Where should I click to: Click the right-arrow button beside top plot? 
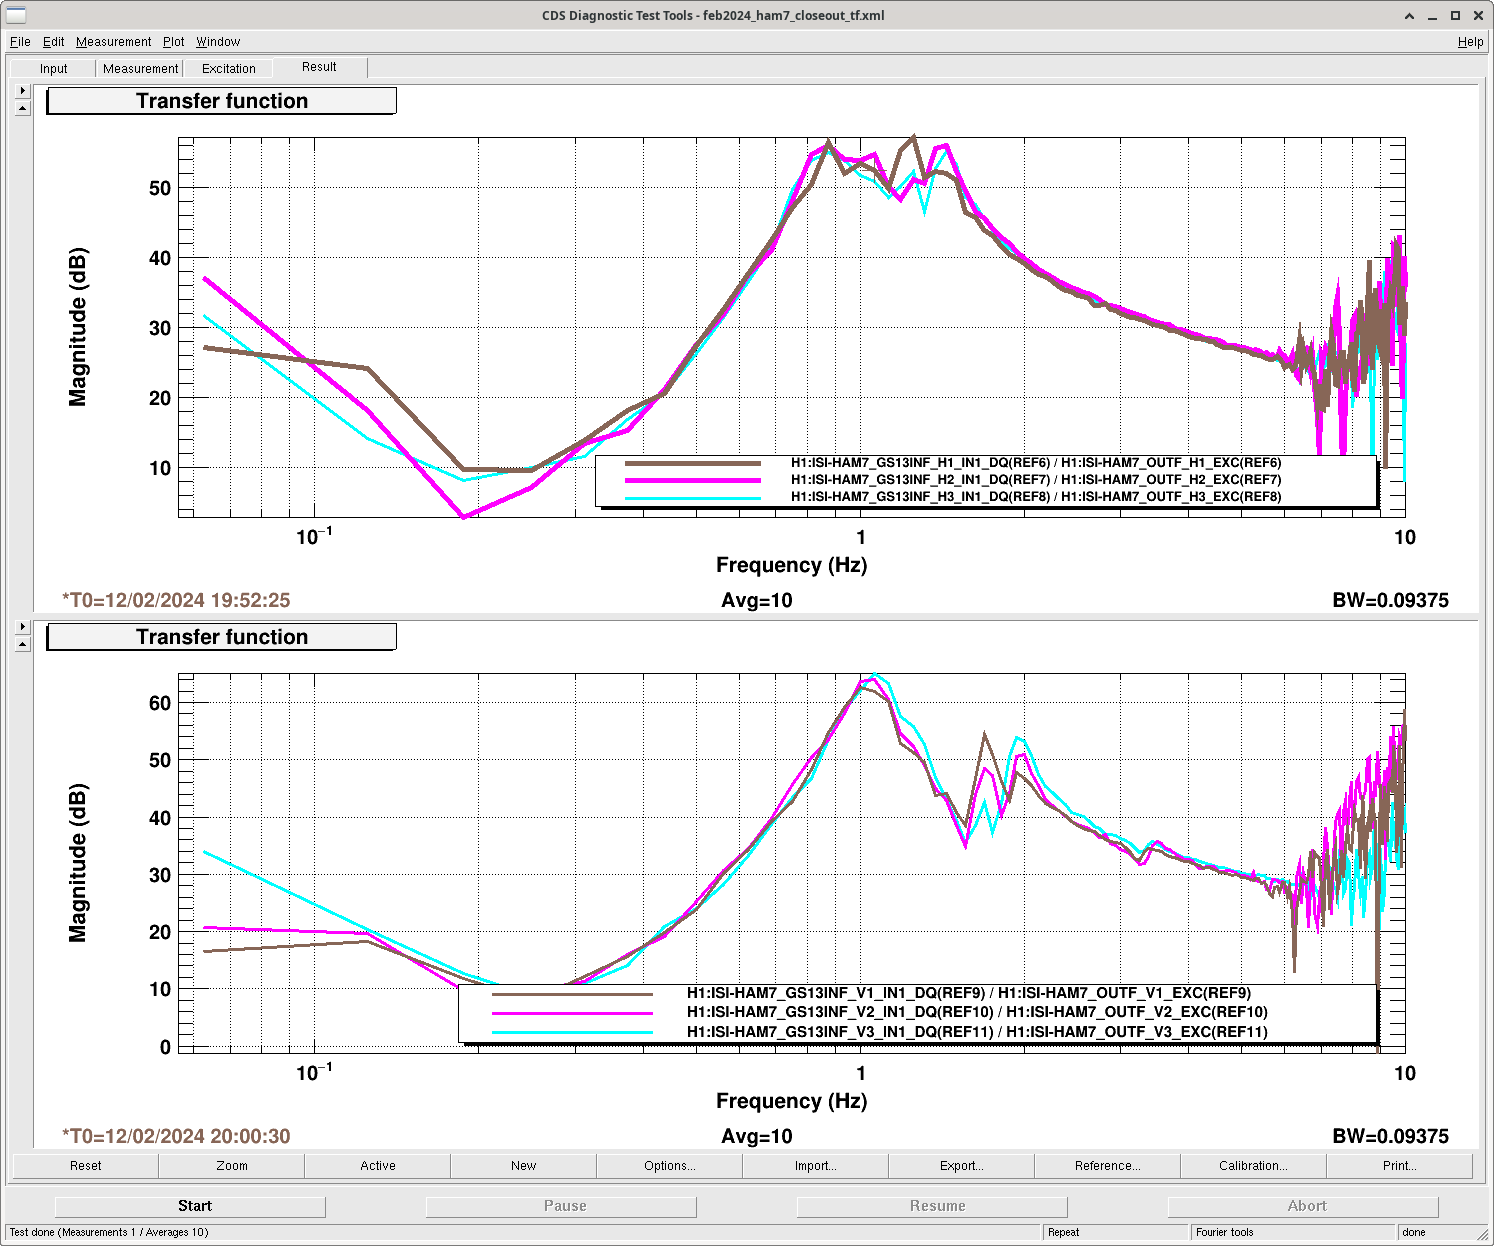click(x=23, y=91)
